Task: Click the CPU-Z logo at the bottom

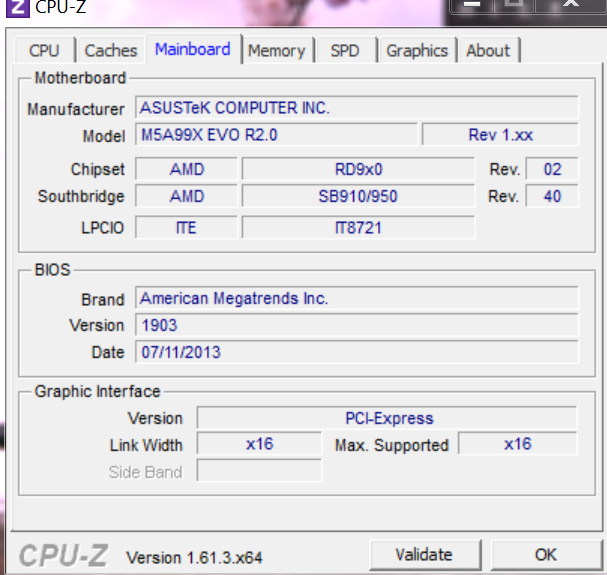Action: (64, 555)
